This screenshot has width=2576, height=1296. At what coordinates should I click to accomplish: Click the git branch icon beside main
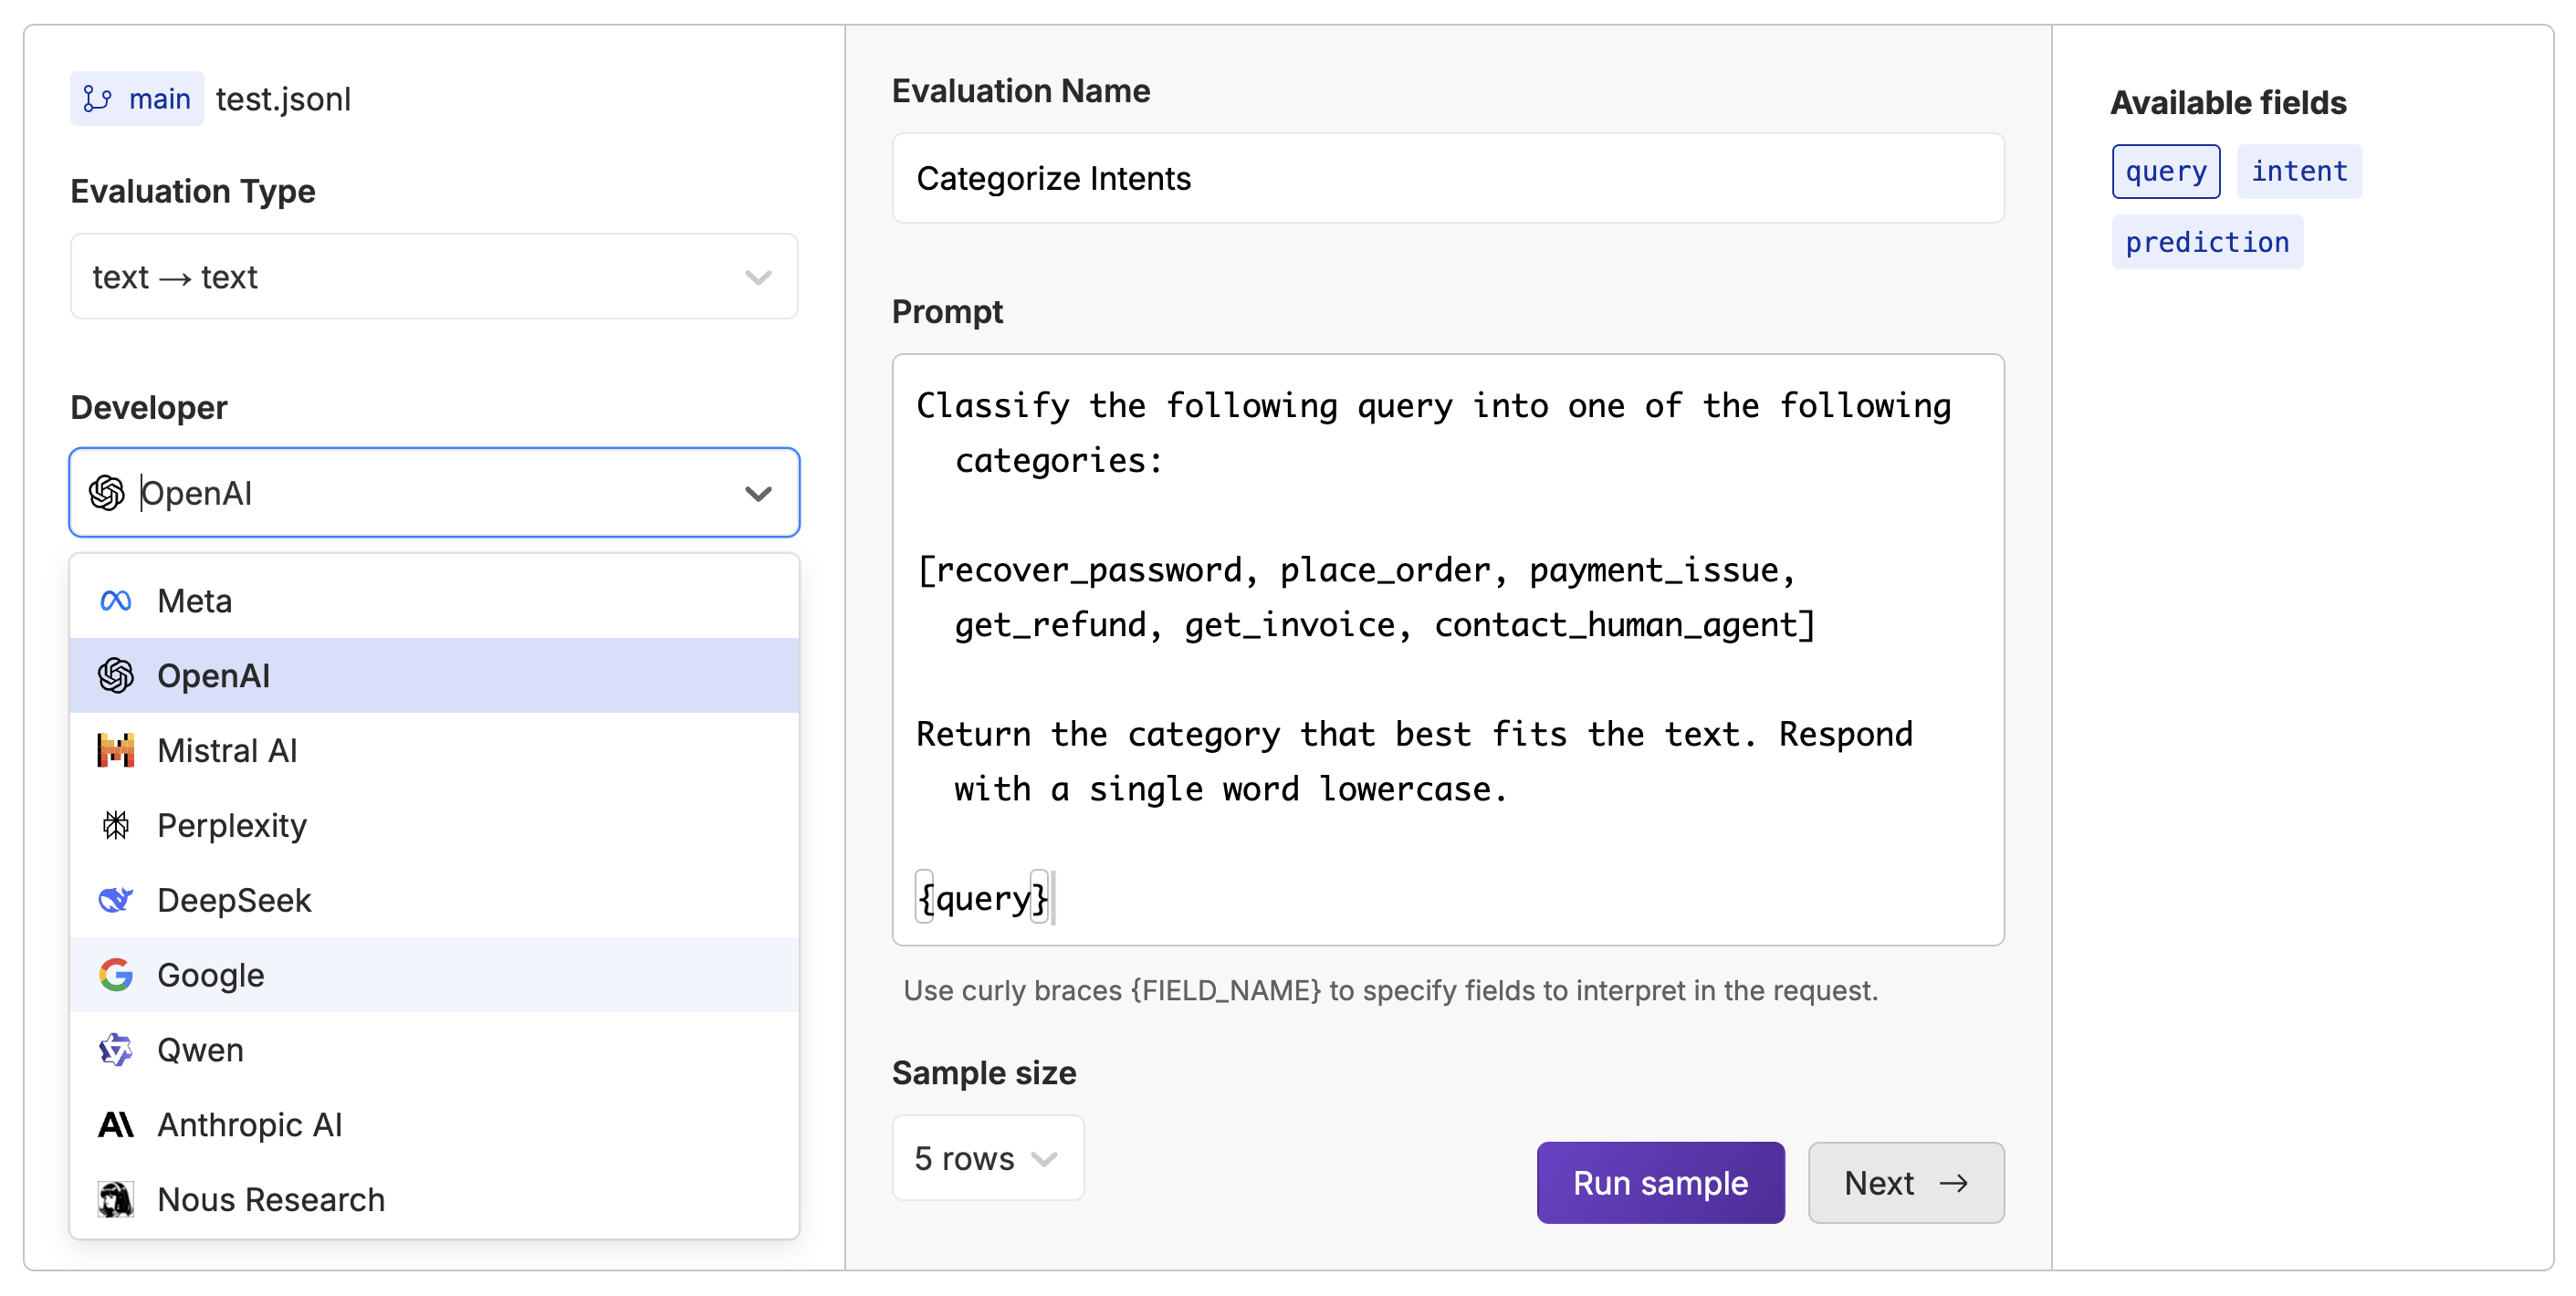pos(97,99)
